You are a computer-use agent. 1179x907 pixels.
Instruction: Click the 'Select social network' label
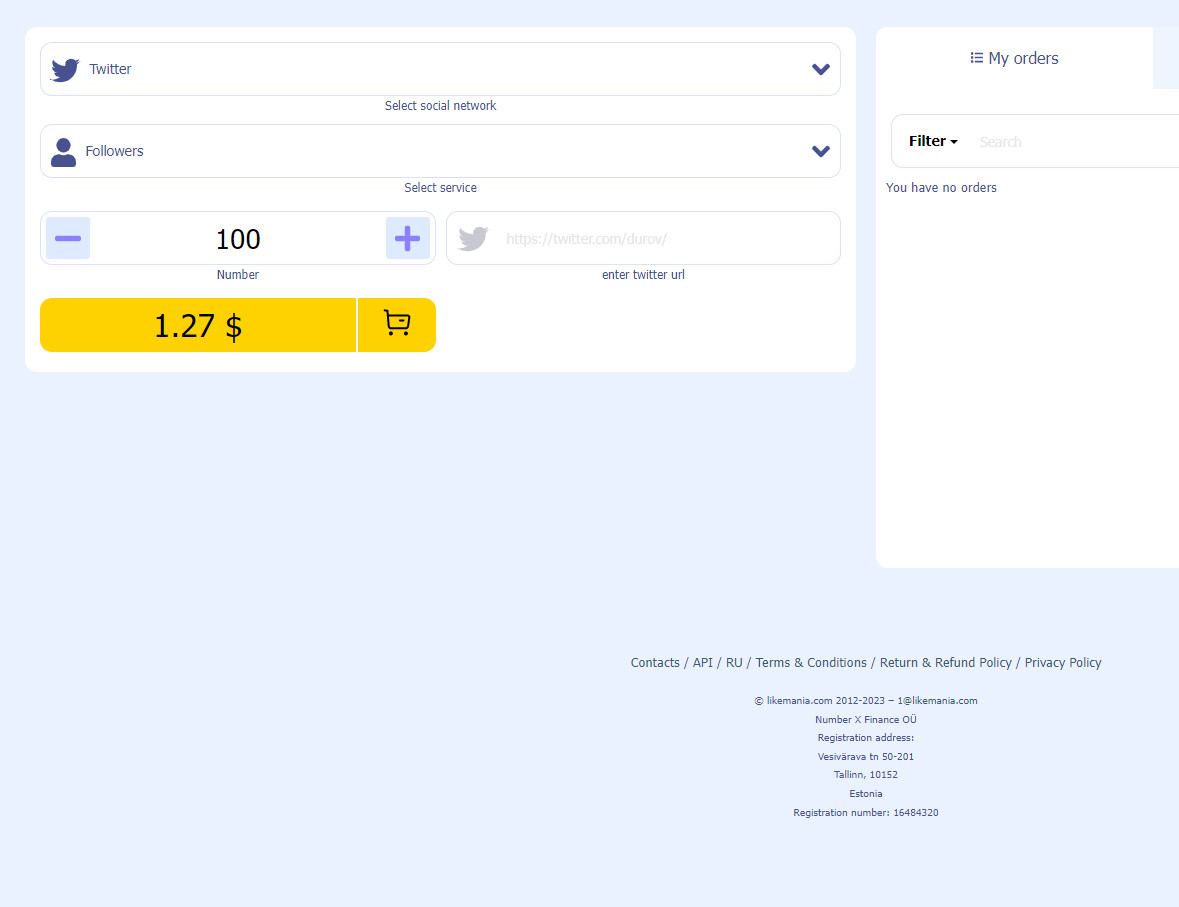(440, 106)
